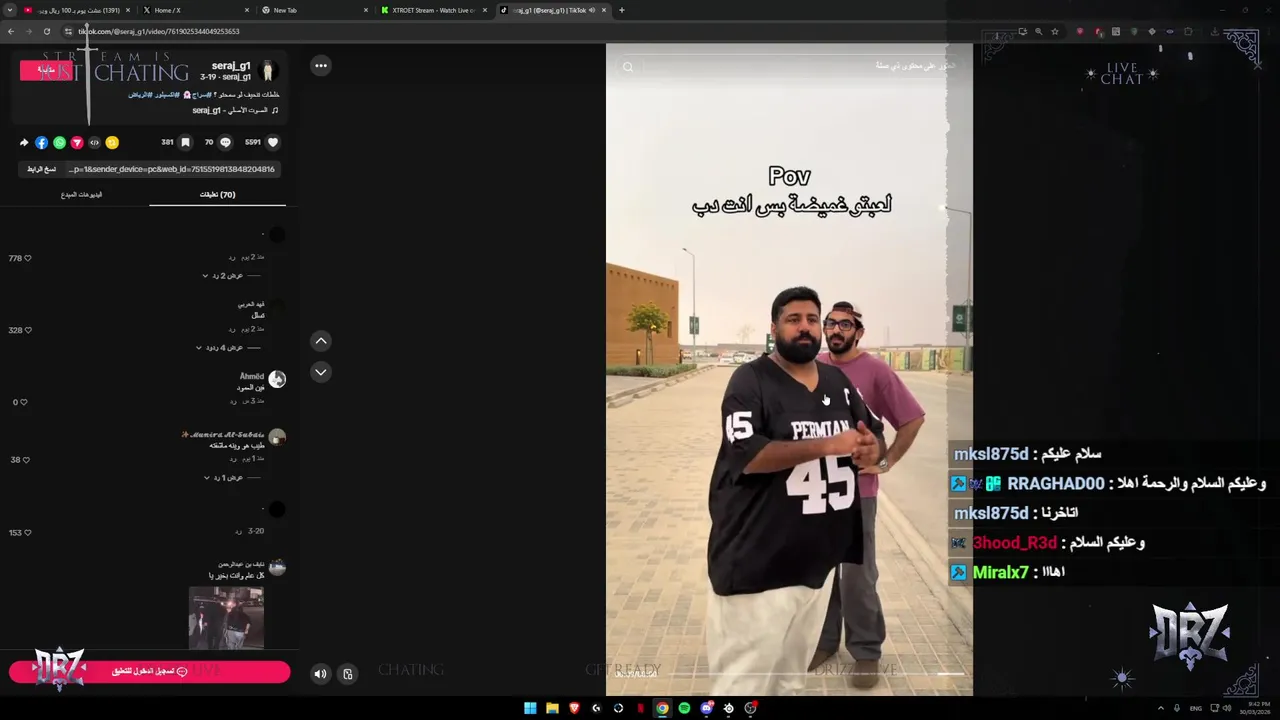Share video to WhatsApp
Screen dimensions: 1280x720
coord(59,143)
